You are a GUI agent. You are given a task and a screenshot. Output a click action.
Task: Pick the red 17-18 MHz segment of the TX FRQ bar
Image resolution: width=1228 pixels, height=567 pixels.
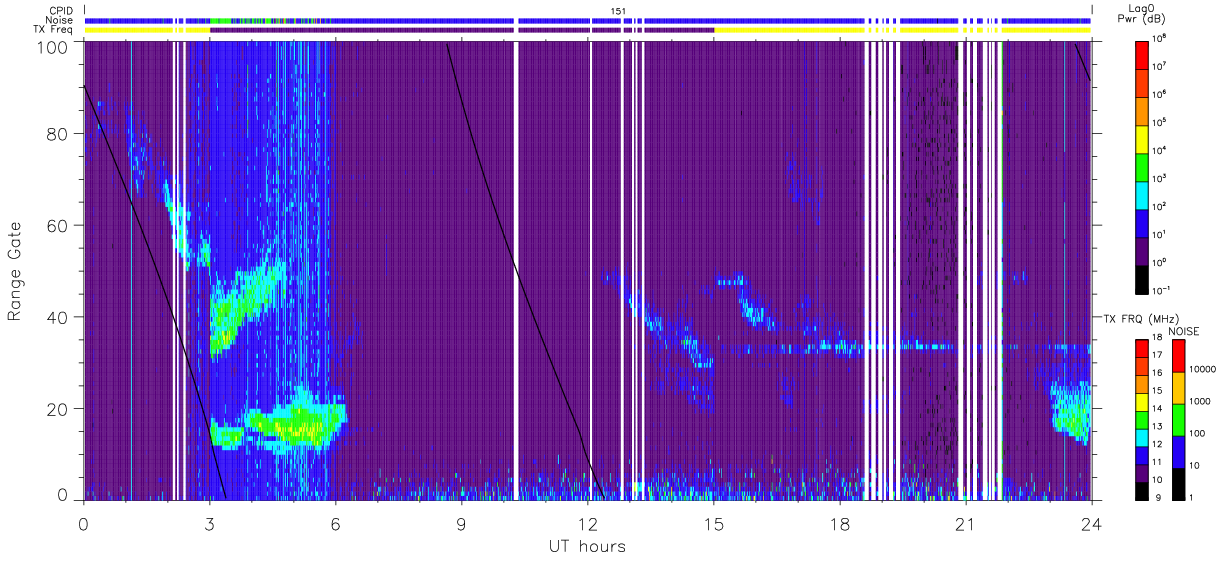pos(1142,348)
